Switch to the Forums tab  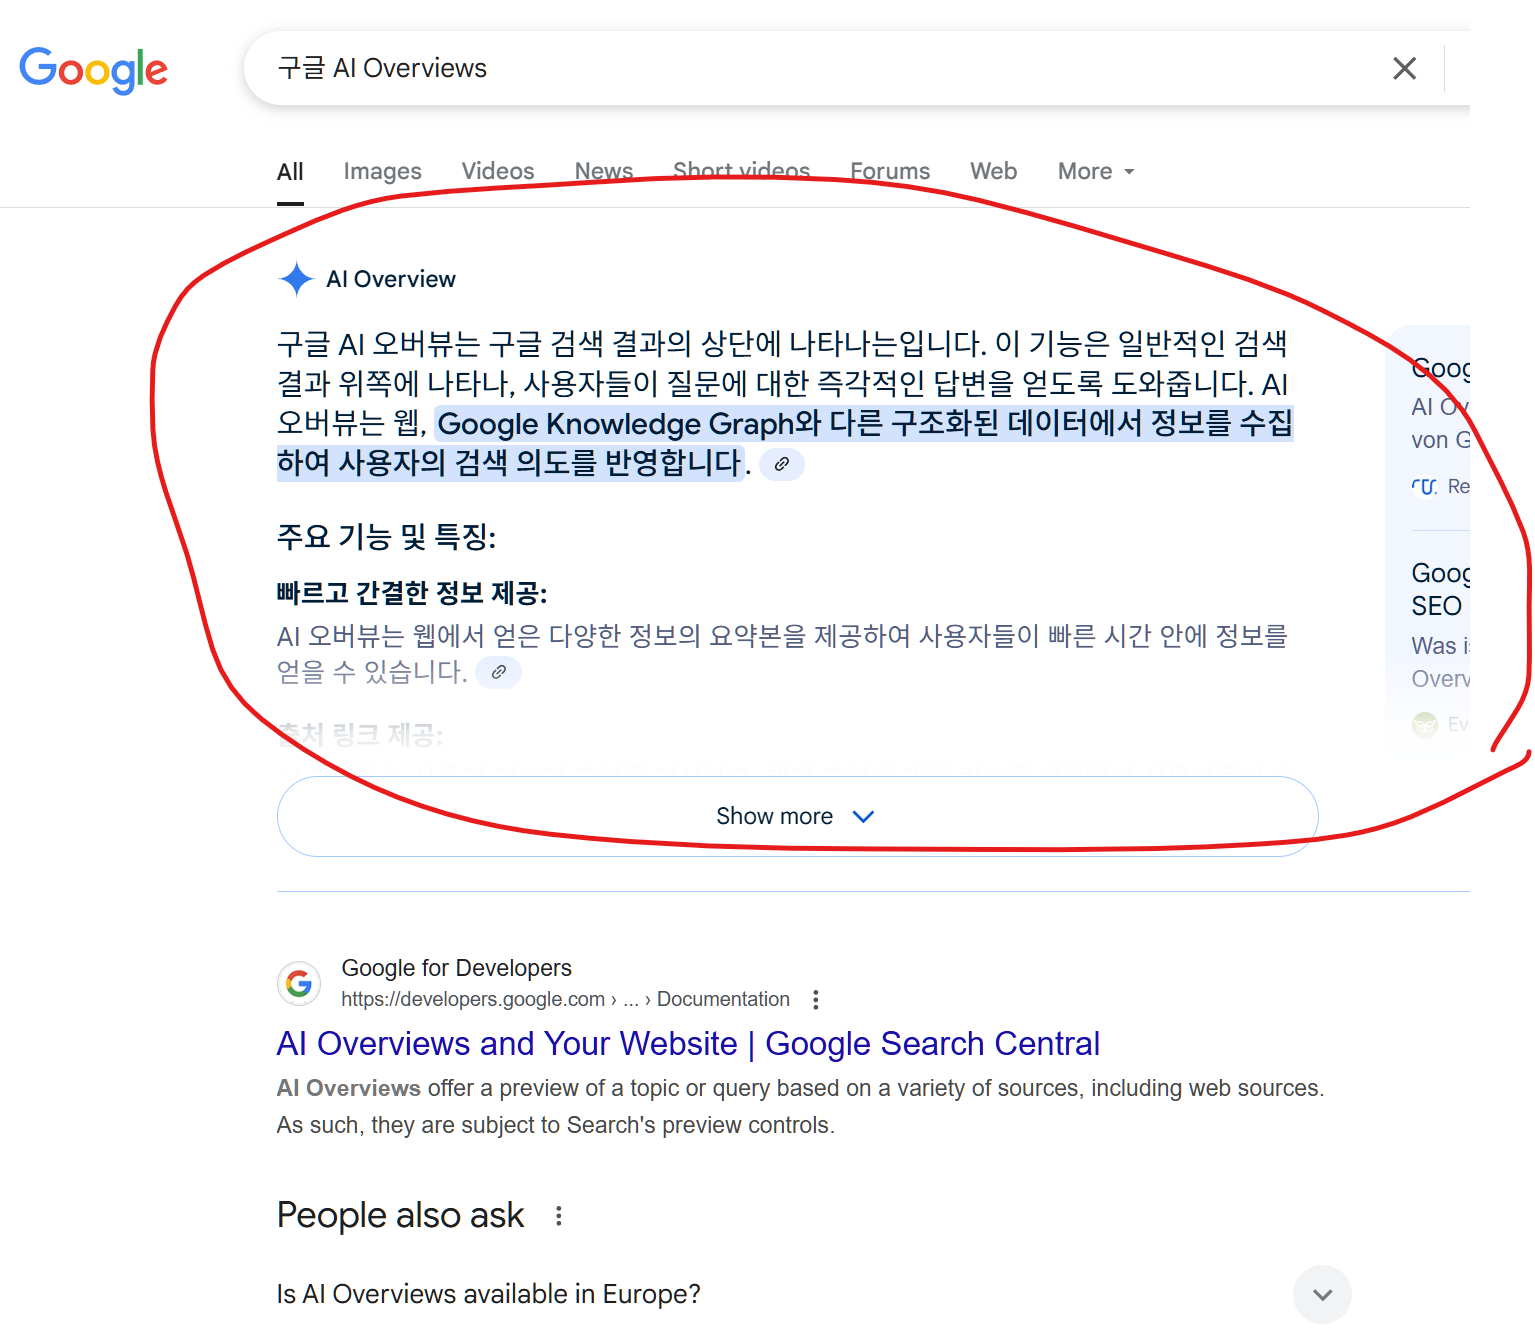point(890,172)
